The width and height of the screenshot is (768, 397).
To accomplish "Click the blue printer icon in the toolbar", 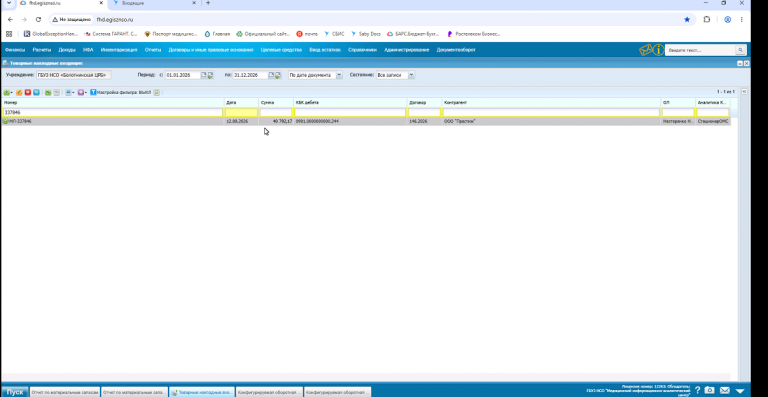I will [69, 92].
